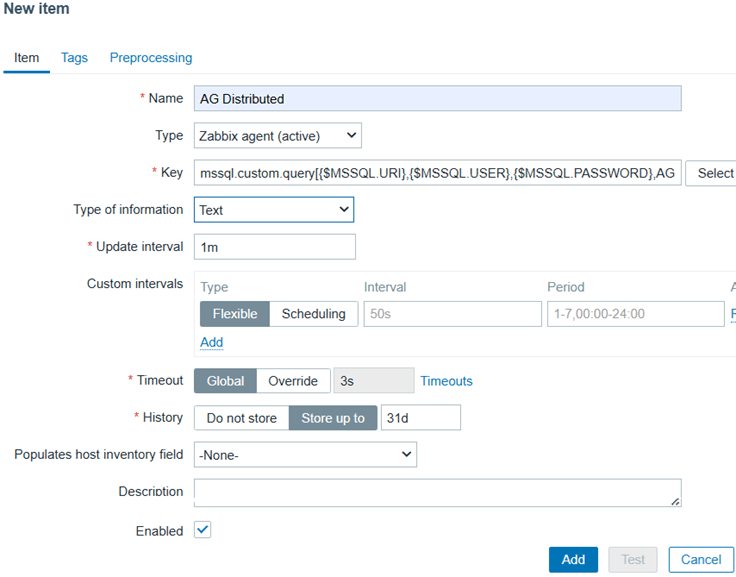Expand Populates host inventory field dropdown
This screenshot has width=736, height=577.
point(305,455)
